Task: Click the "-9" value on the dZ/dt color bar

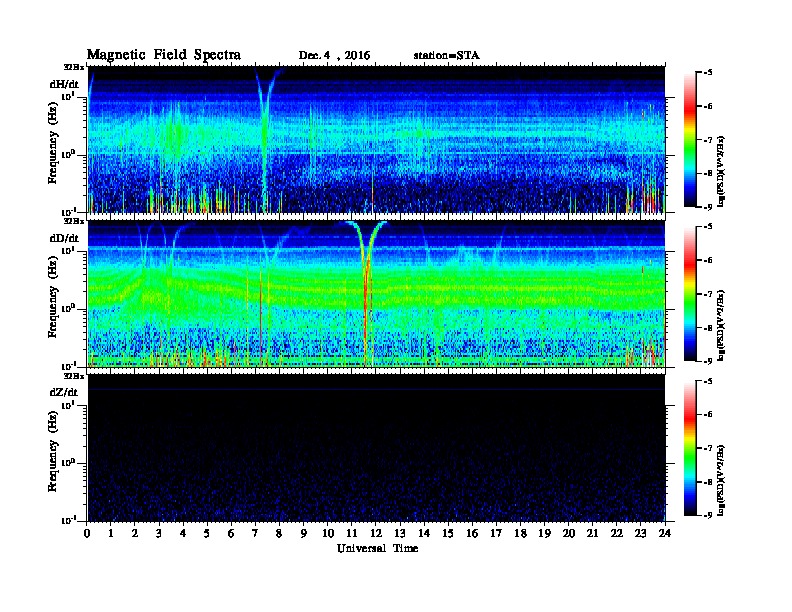Action: (707, 515)
